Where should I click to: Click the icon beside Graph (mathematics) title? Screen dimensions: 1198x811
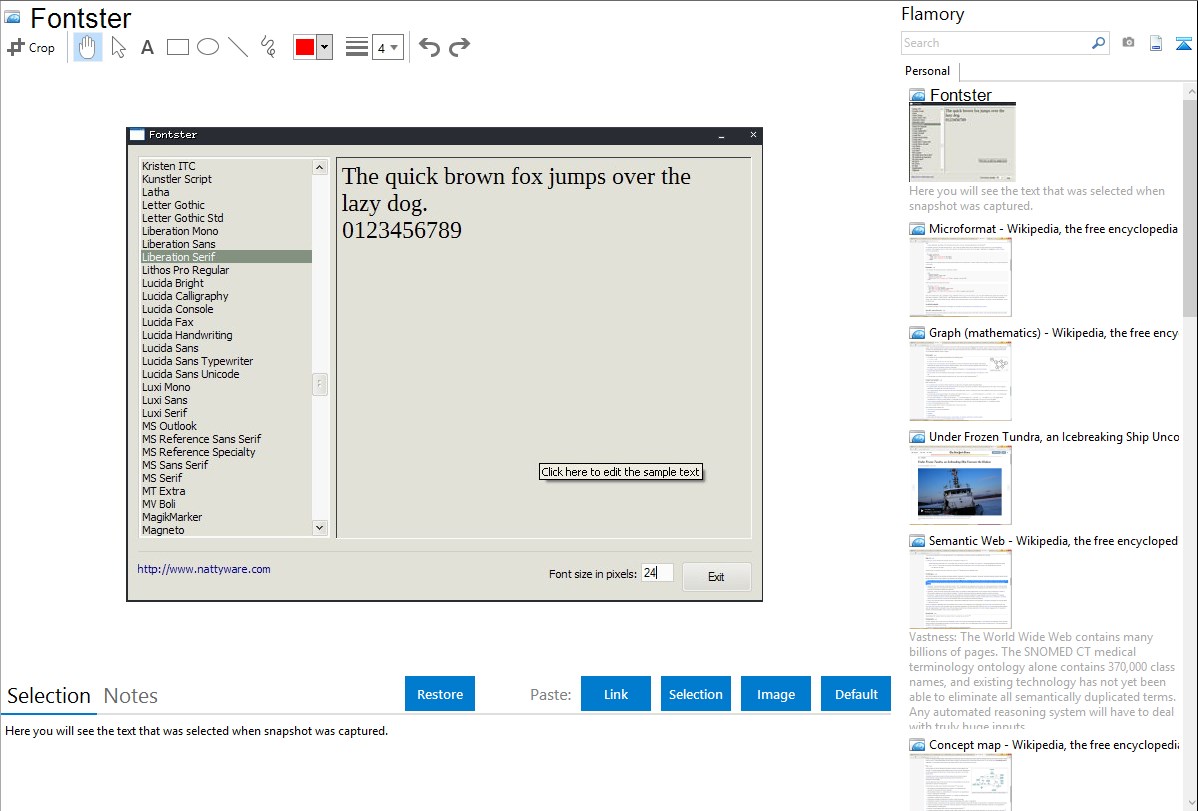click(917, 333)
